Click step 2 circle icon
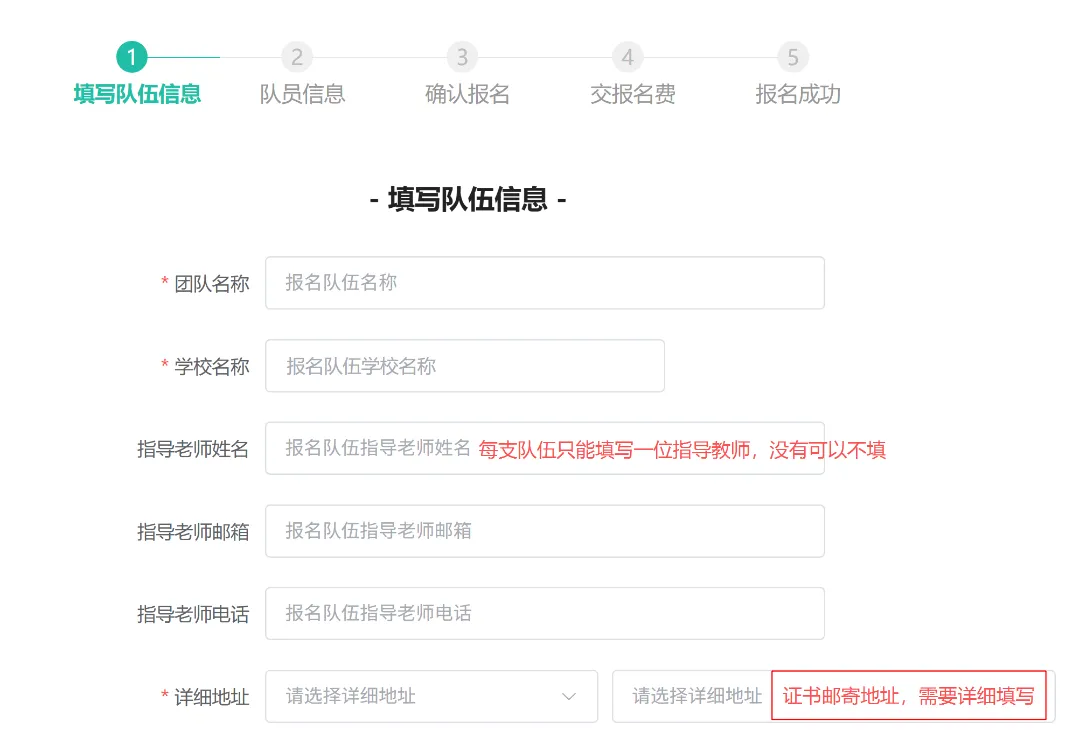Viewport: 1080px width, 751px height. point(297,57)
